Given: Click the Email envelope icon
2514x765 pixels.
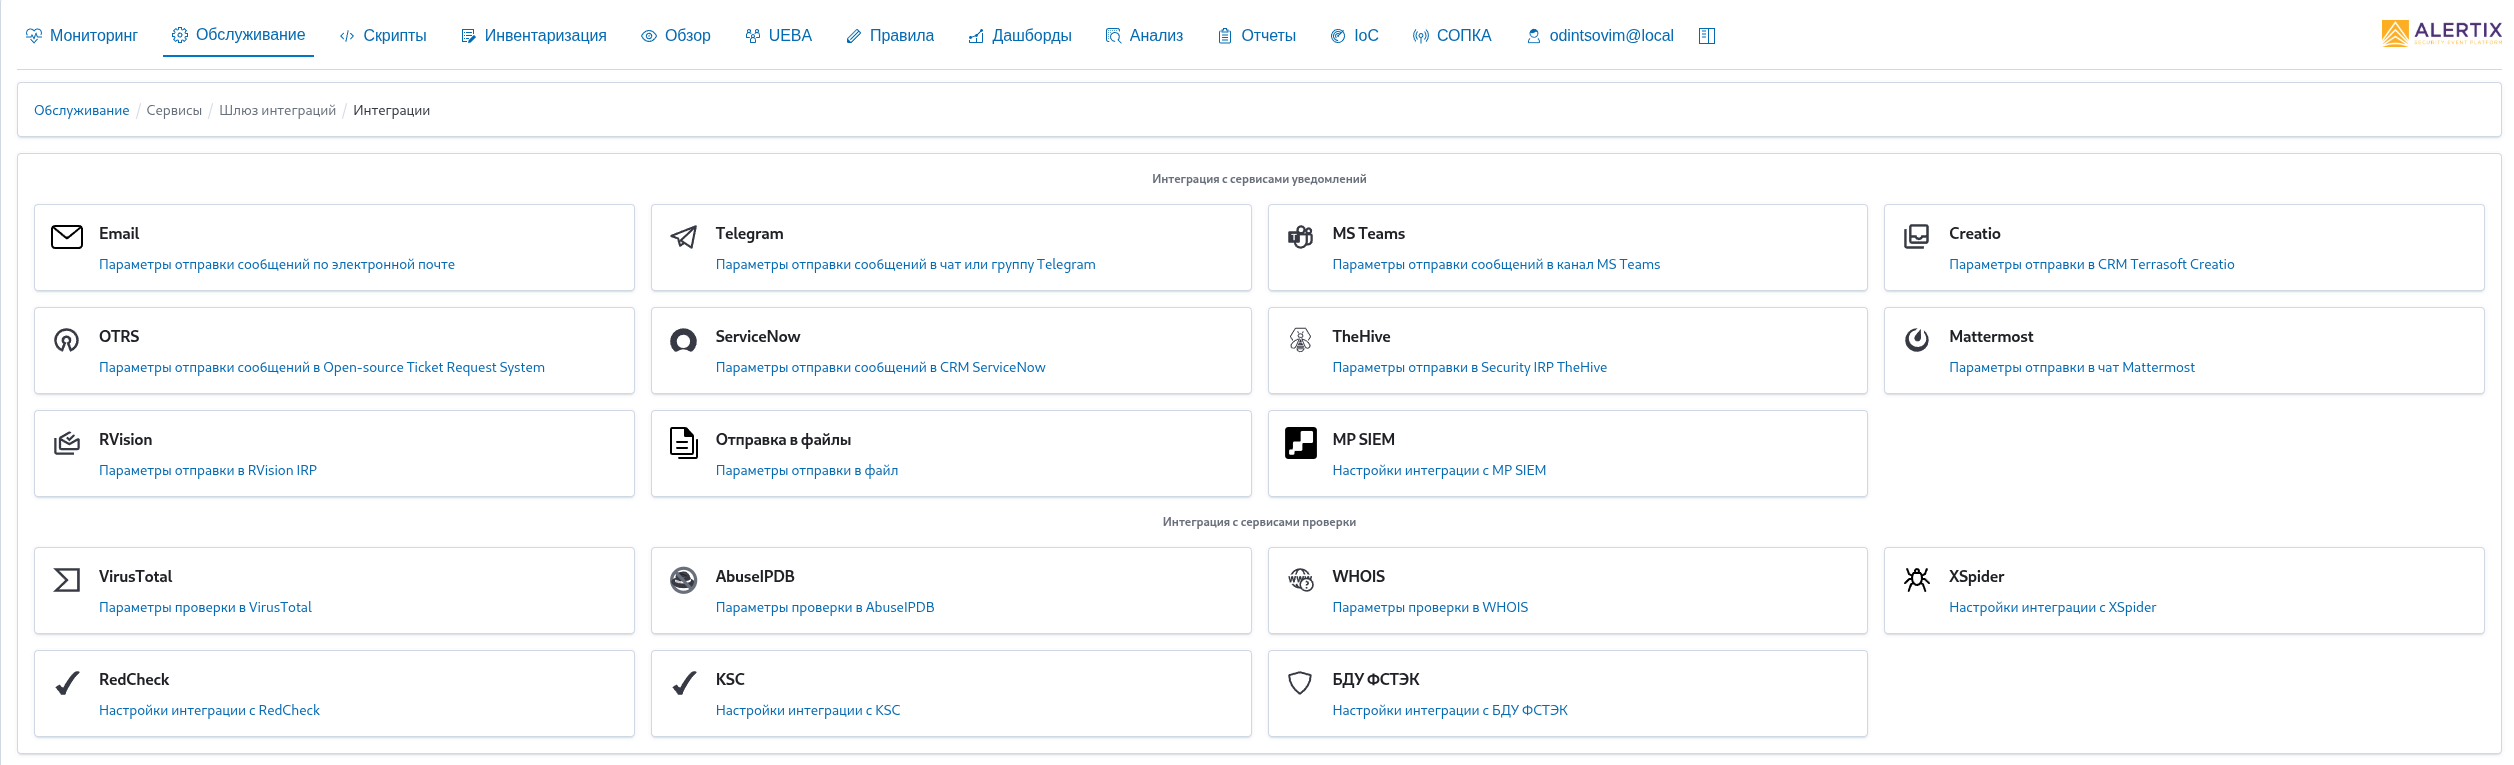Looking at the screenshot, I should click(x=67, y=237).
